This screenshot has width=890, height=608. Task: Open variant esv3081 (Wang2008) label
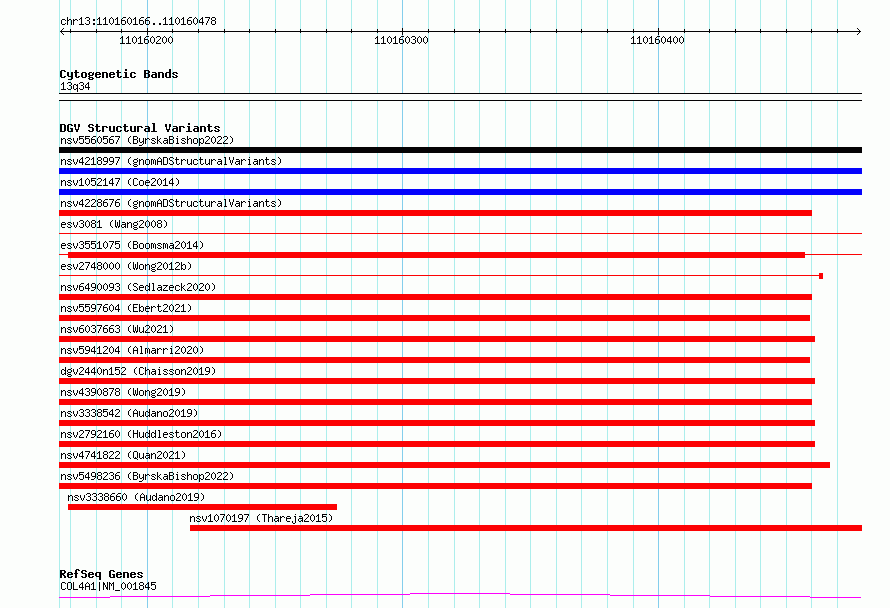point(114,224)
